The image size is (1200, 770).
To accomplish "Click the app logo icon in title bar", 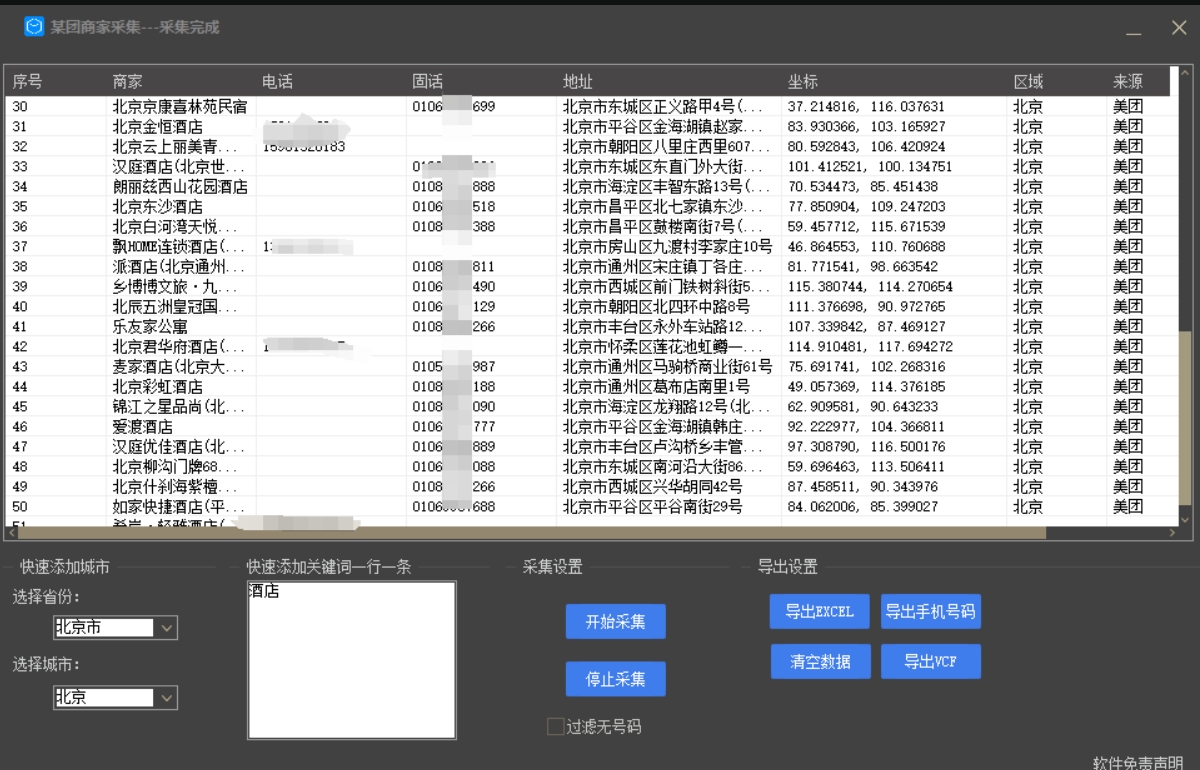I will pyautogui.click(x=34, y=27).
